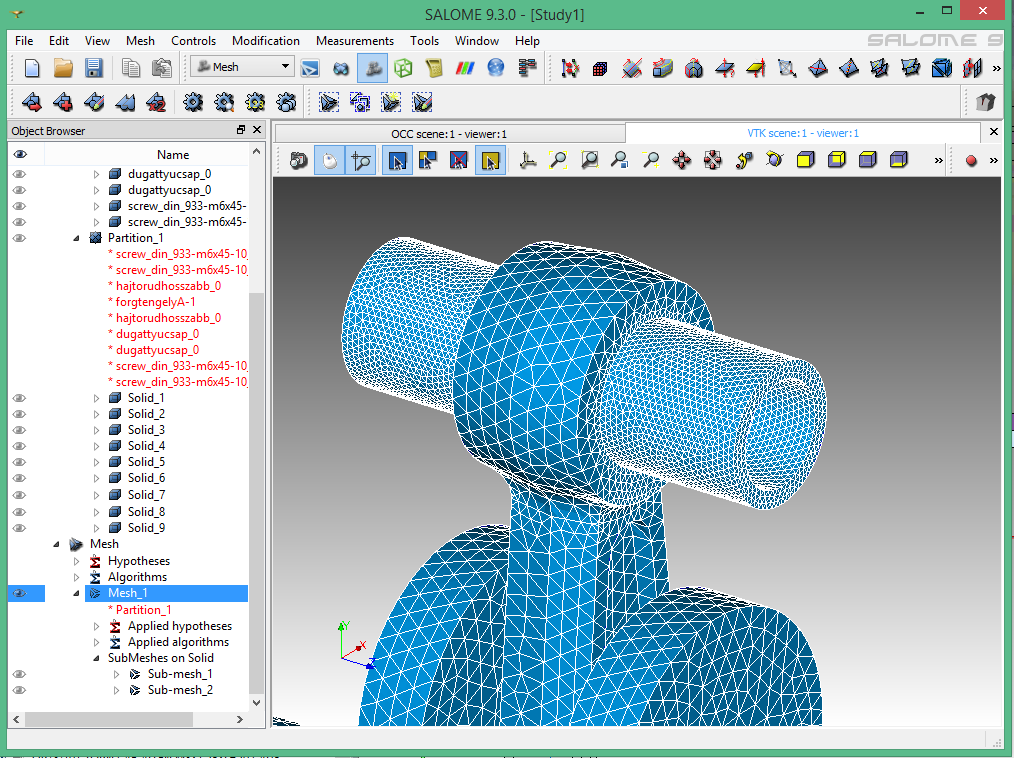This screenshot has height=758, width=1014.
Task: Click the Fit Area zoom icon
Action: [589, 160]
